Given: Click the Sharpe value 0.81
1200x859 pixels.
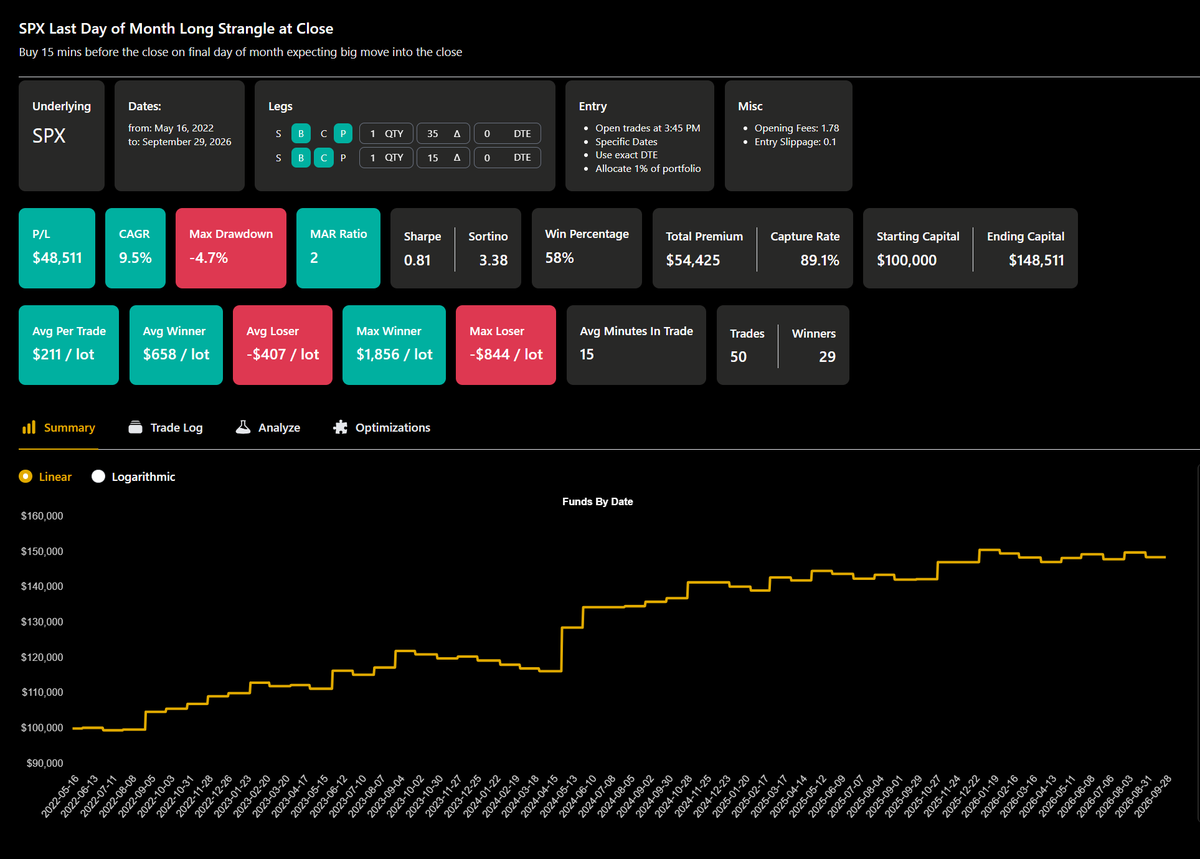Looking at the screenshot, I should click(417, 260).
